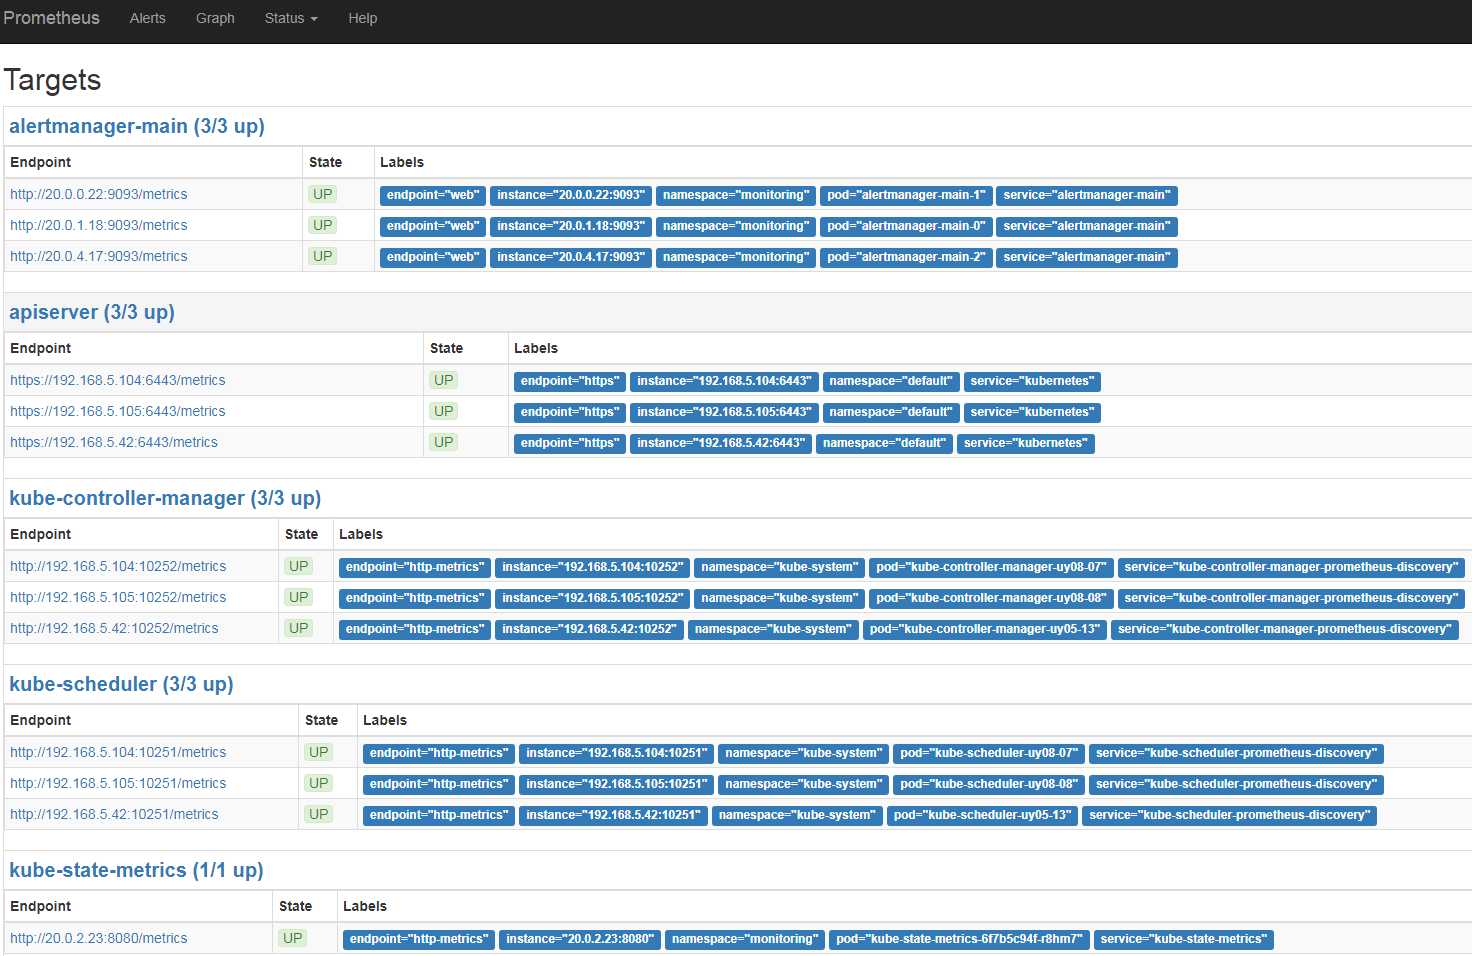Open the Help navbar item
The height and width of the screenshot is (956, 1472).
(x=362, y=18)
